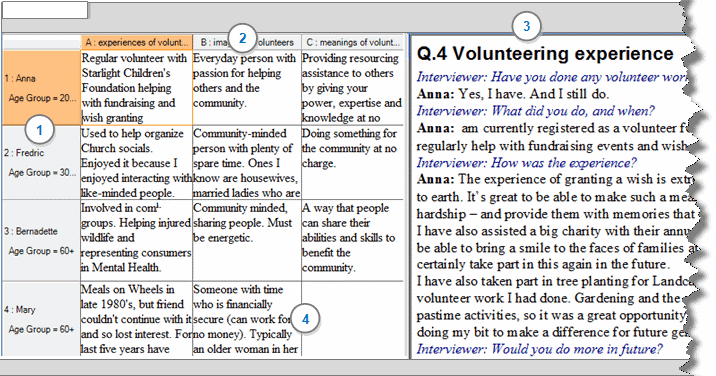Click Anna's Starlight Children's Foundation cell
The image size is (716, 376).
[137, 88]
